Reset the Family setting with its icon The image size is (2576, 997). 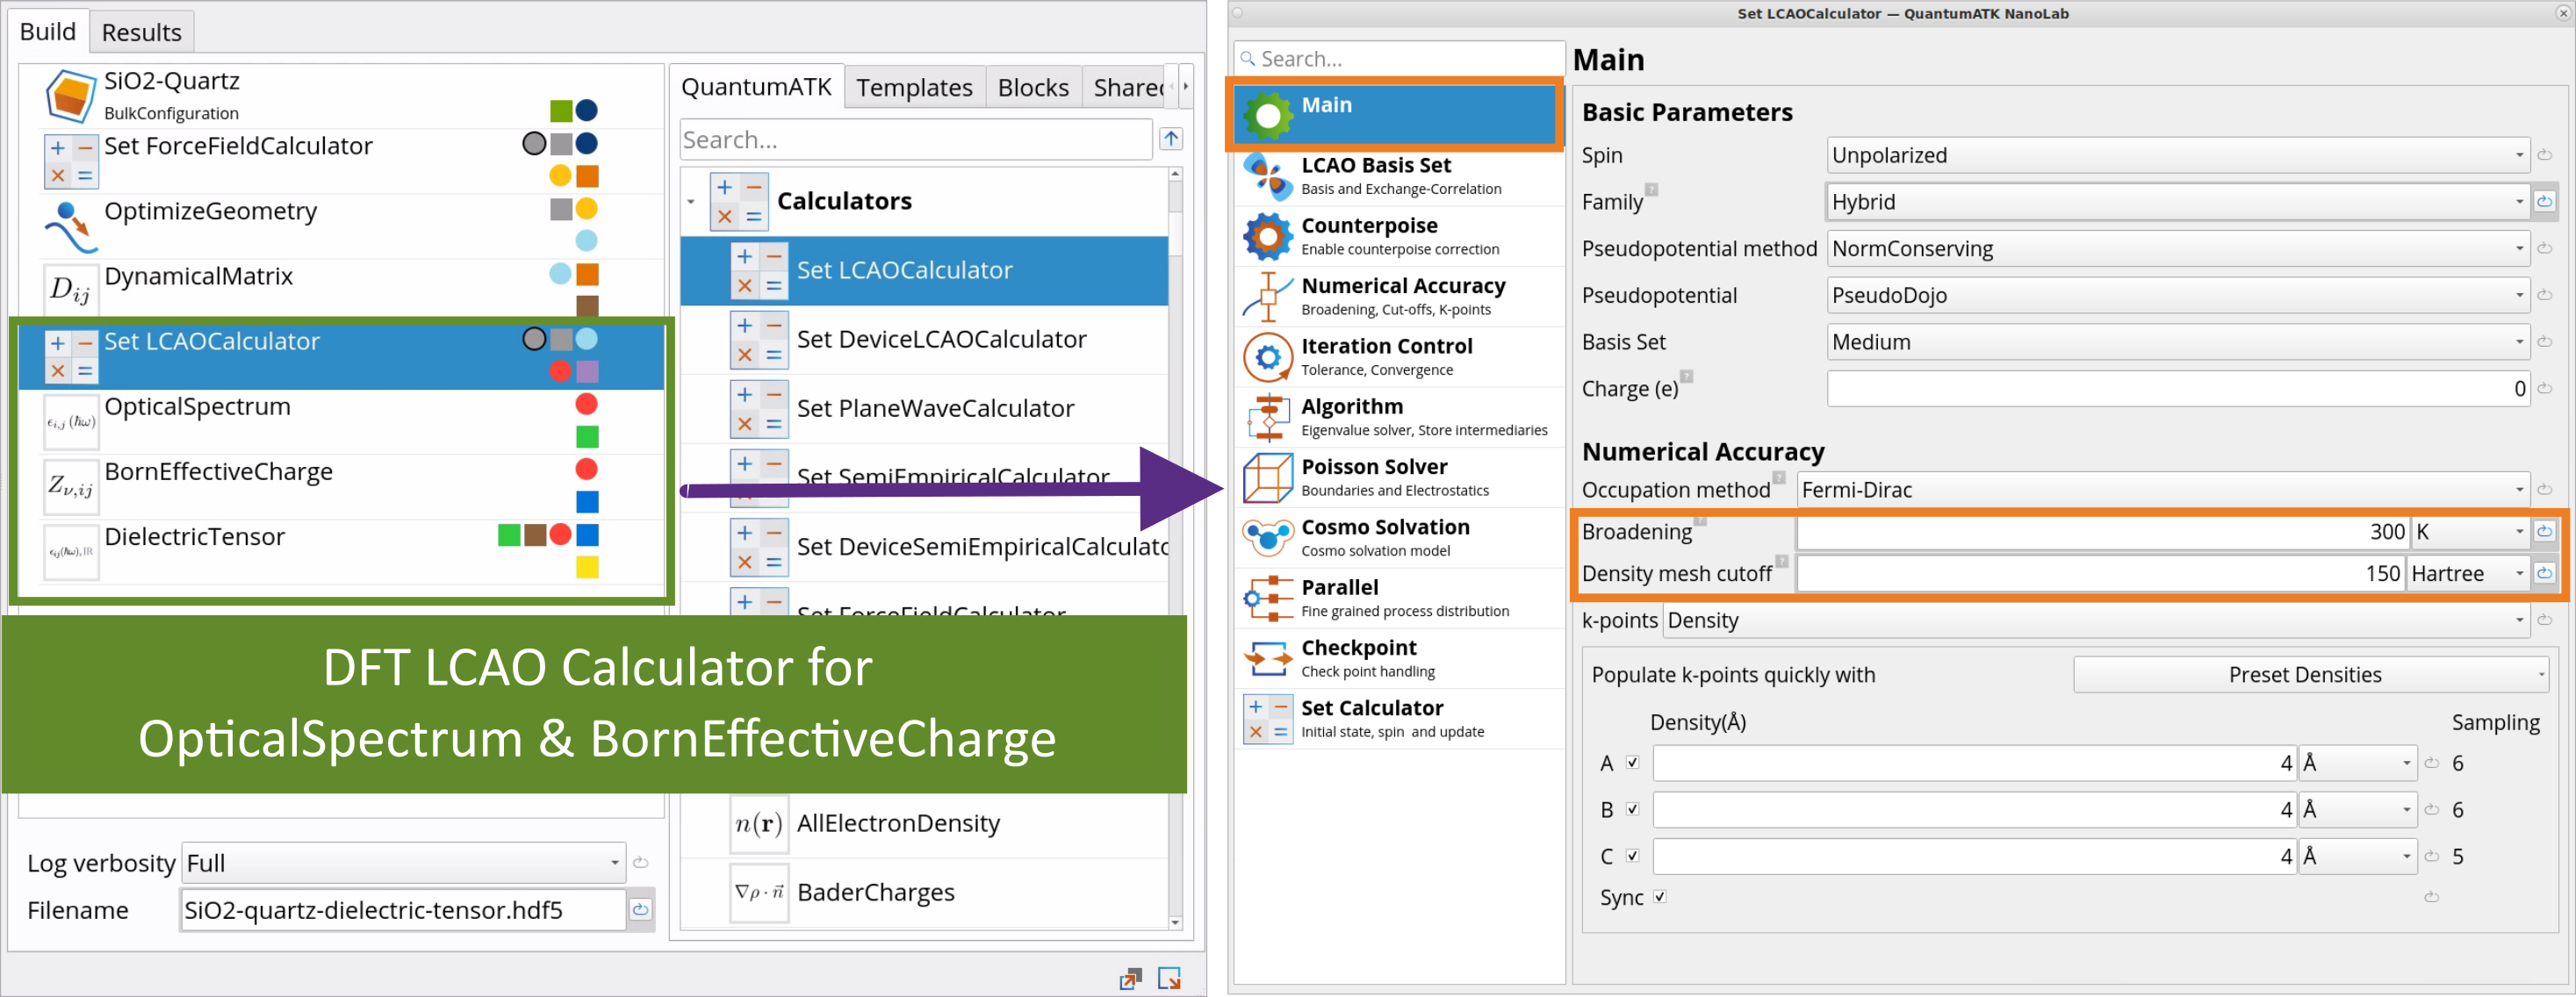[2544, 201]
